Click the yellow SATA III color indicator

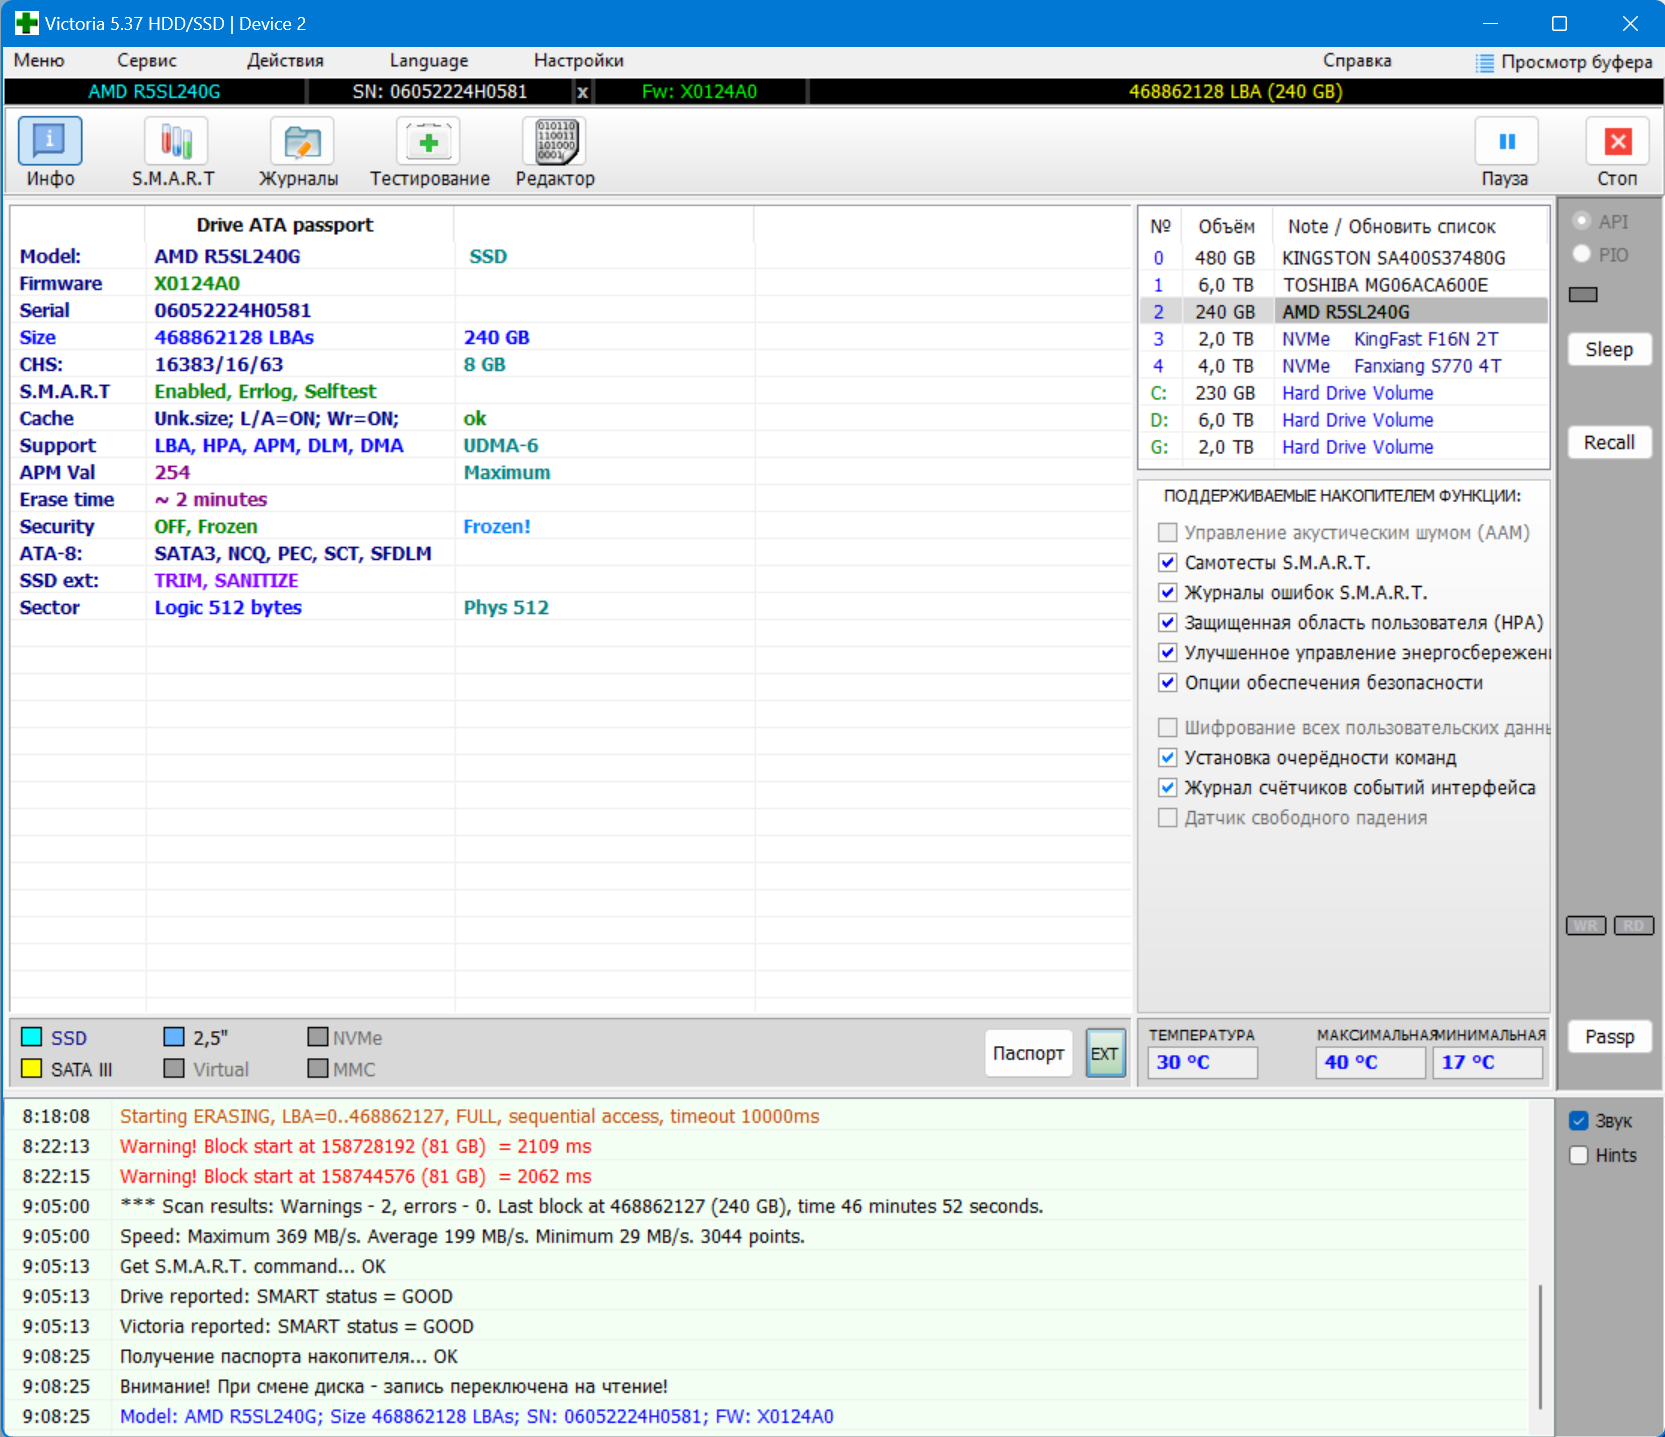pyautogui.click(x=32, y=1068)
